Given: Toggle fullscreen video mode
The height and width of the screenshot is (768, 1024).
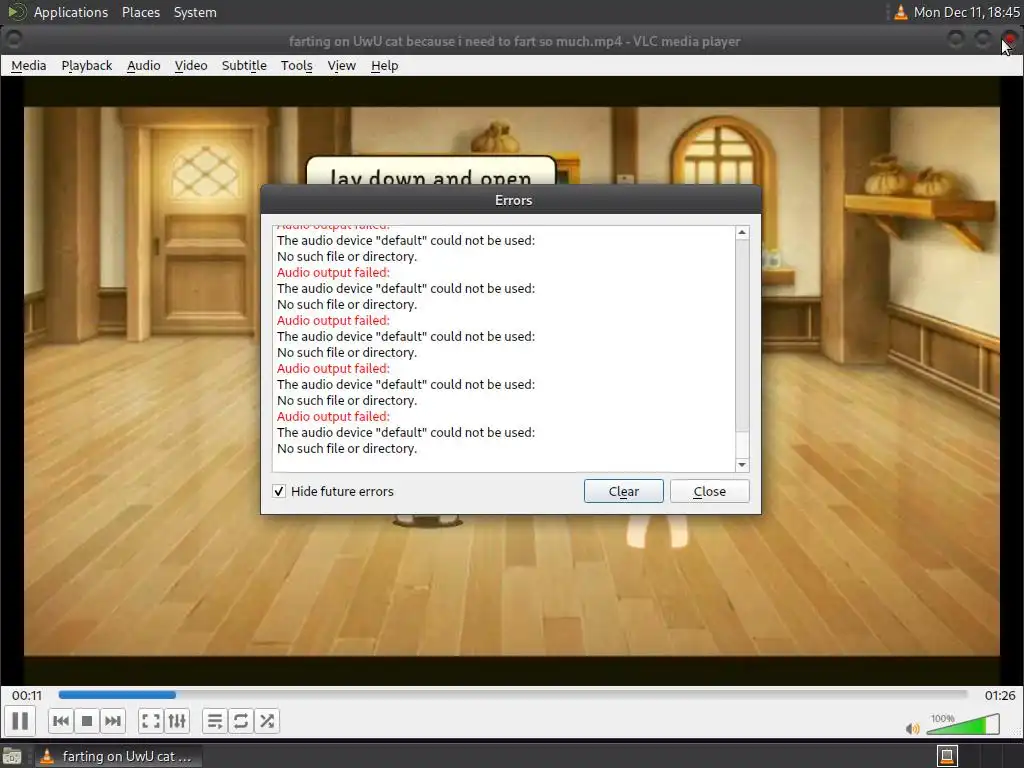Looking at the screenshot, I should coord(151,721).
